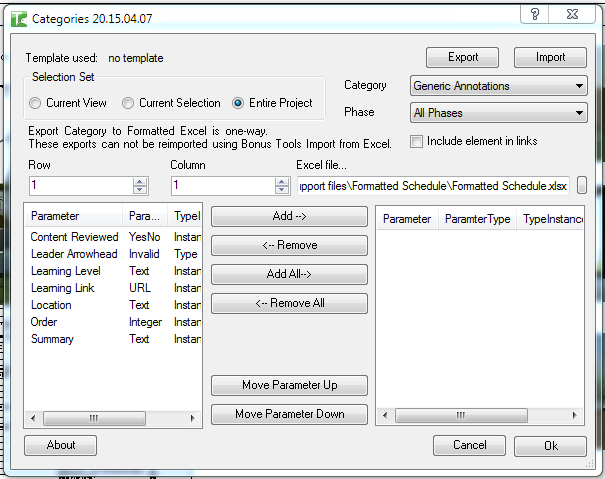Decrease the Column spinner value
The height and width of the screenshot is (479, 605).
[x=282, y=190]
